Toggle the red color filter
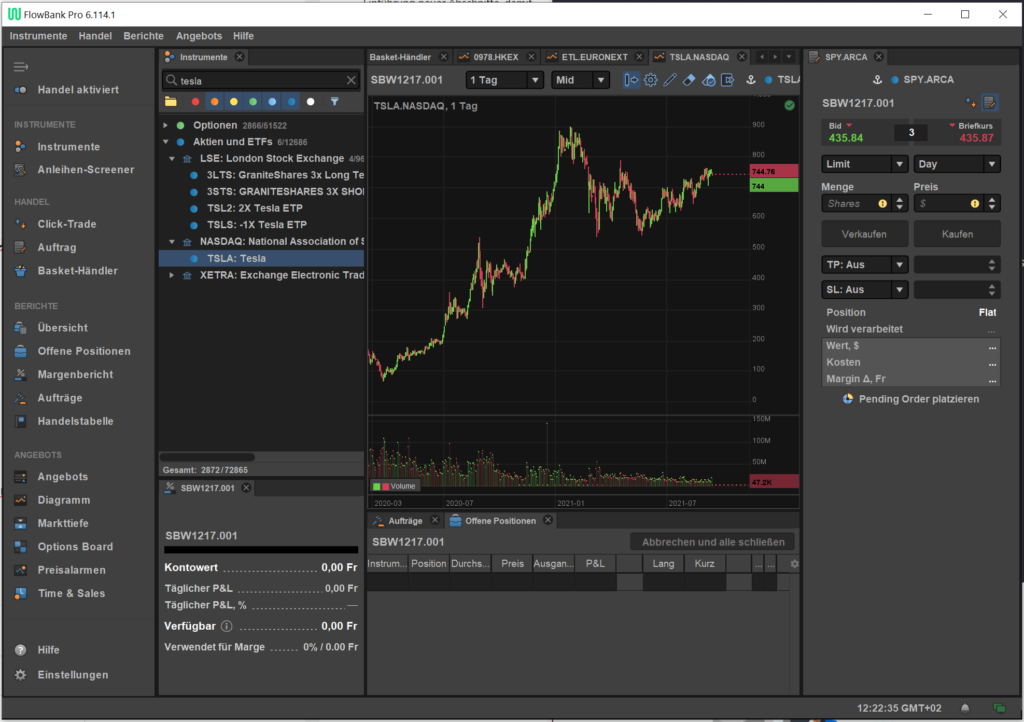This screenshot has width=1024, height=722. tap(195, 102)
